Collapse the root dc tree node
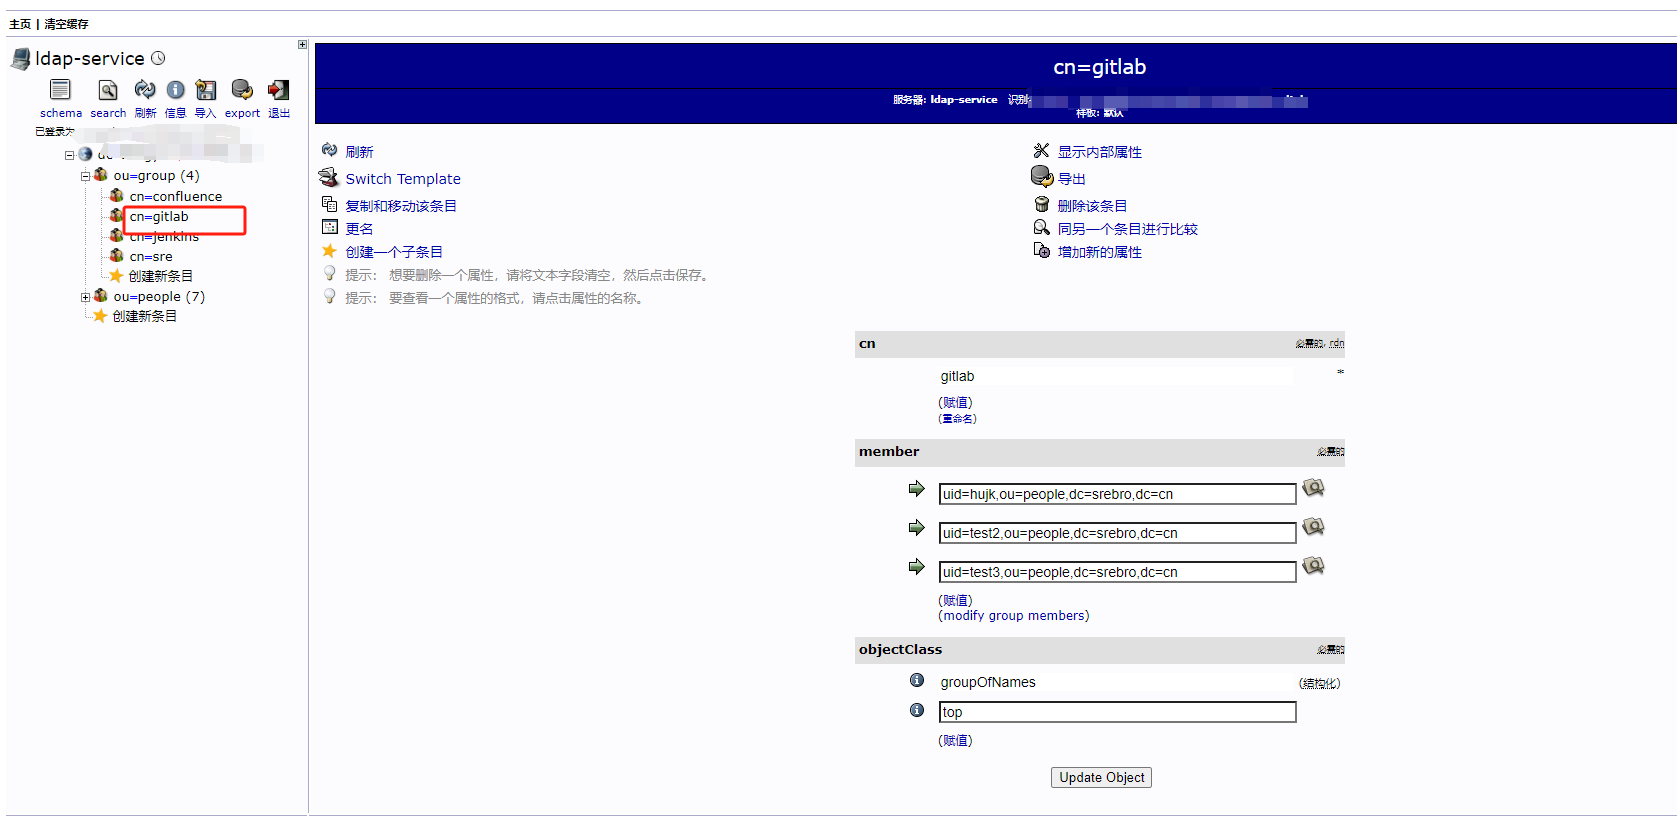The width and height of the screenshot is (1677, 825). coord(69,155)
